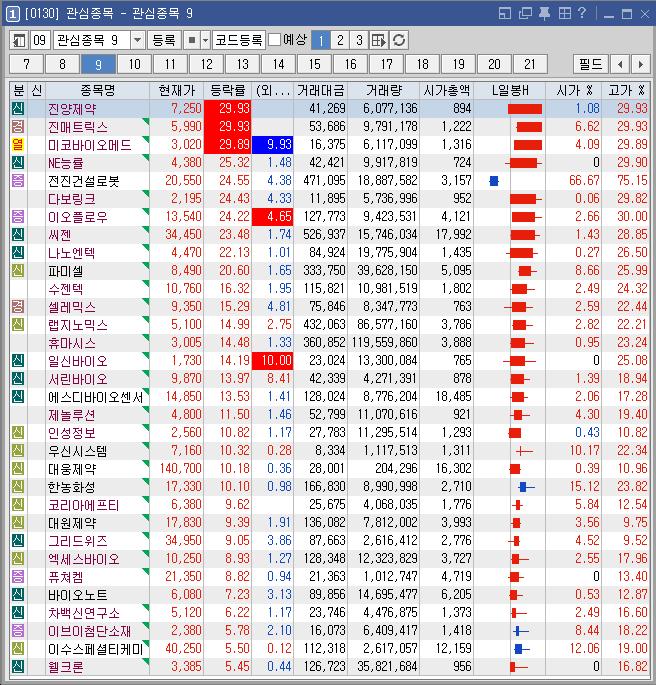
Task: Click the 증 badge next to 전진건설로봇
Action: (x=17, y=180)
